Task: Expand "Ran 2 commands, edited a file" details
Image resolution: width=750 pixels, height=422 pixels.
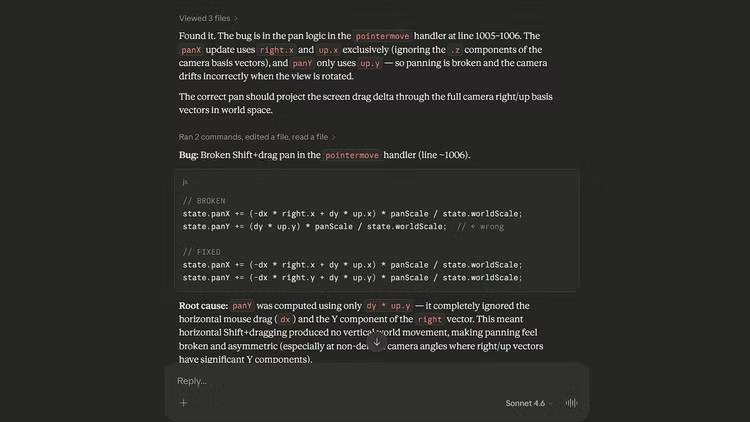Action: click(x=257, y=137)
